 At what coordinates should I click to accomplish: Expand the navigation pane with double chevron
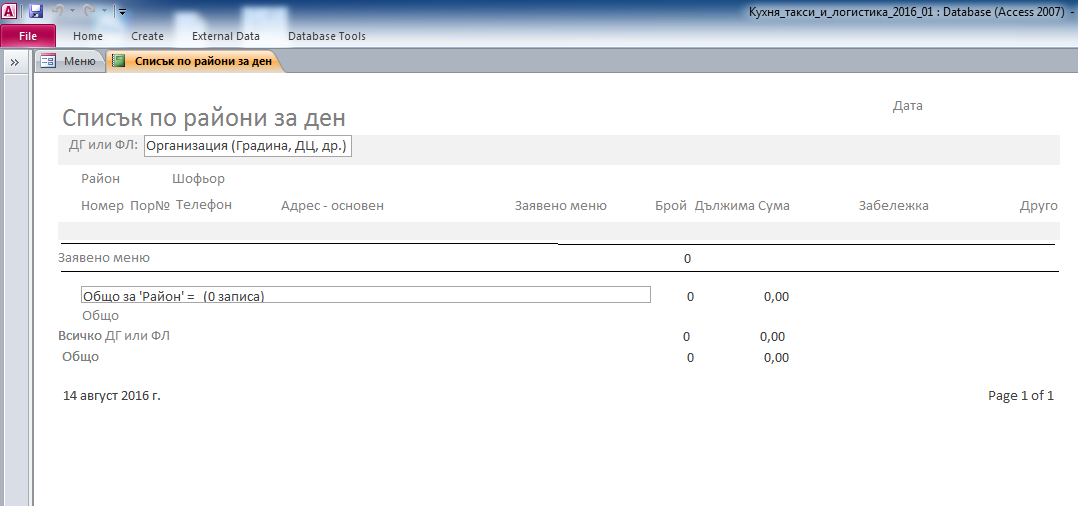15,62
